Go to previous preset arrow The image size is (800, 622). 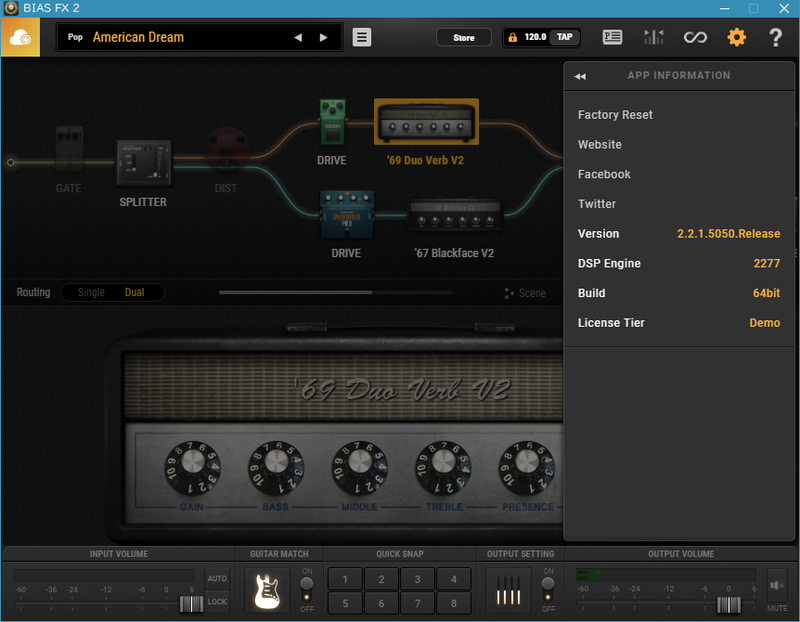pyautogui.click(x=298, y=37)
